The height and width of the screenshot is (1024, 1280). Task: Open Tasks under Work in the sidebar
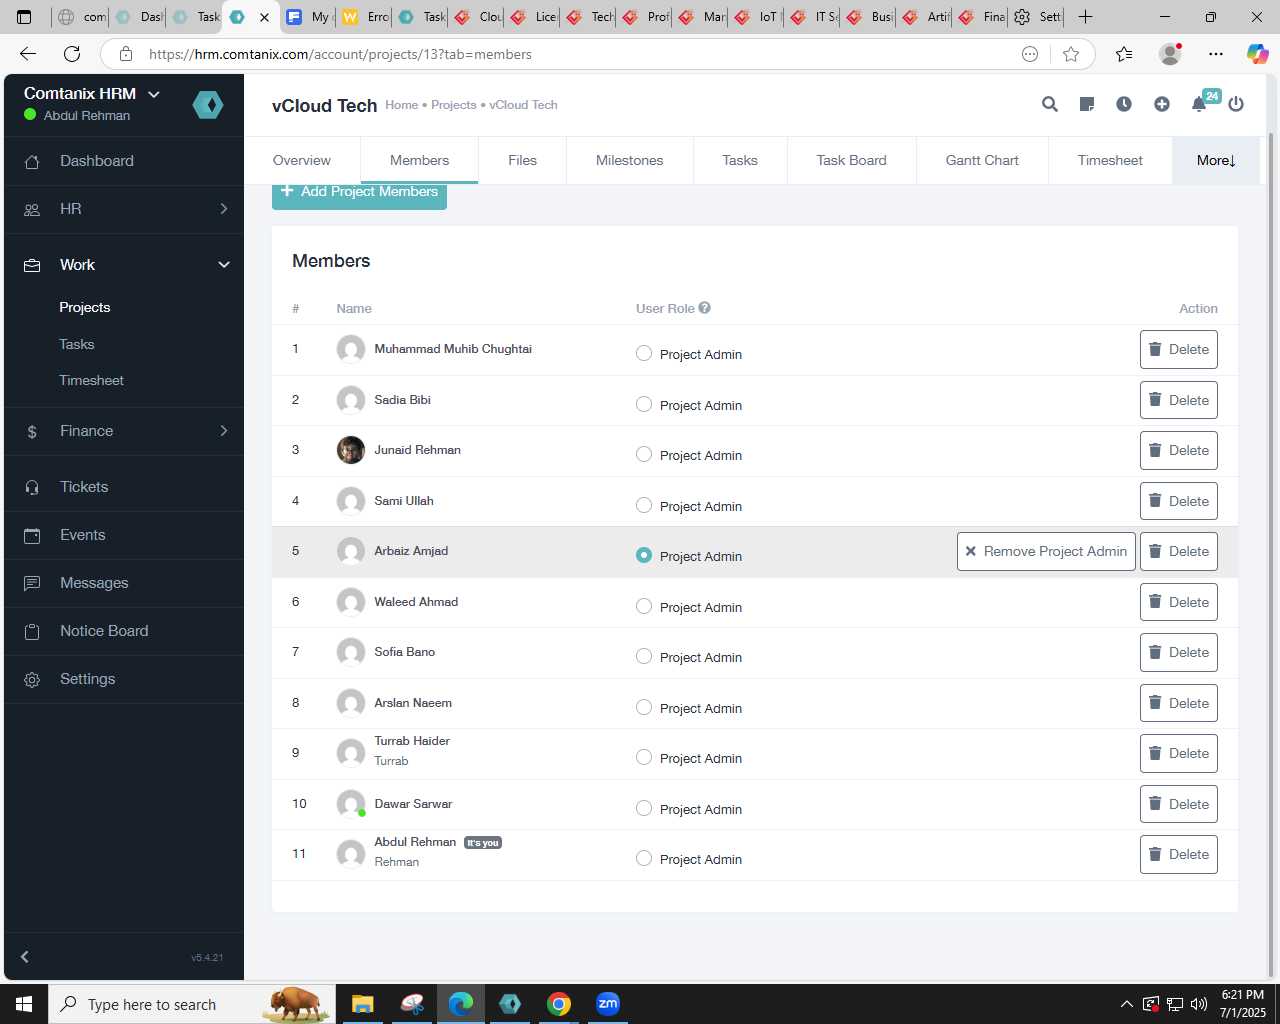tap(76, 344)
